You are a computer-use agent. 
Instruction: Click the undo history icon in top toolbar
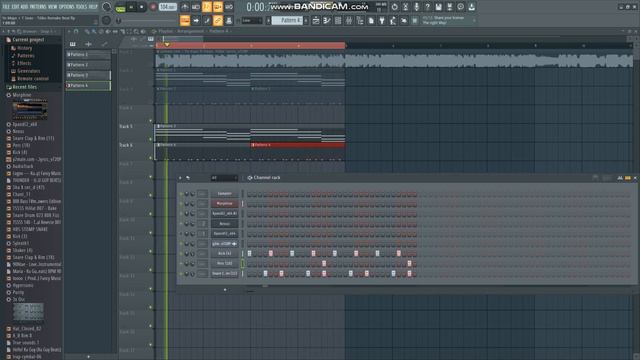pos(394,7)
